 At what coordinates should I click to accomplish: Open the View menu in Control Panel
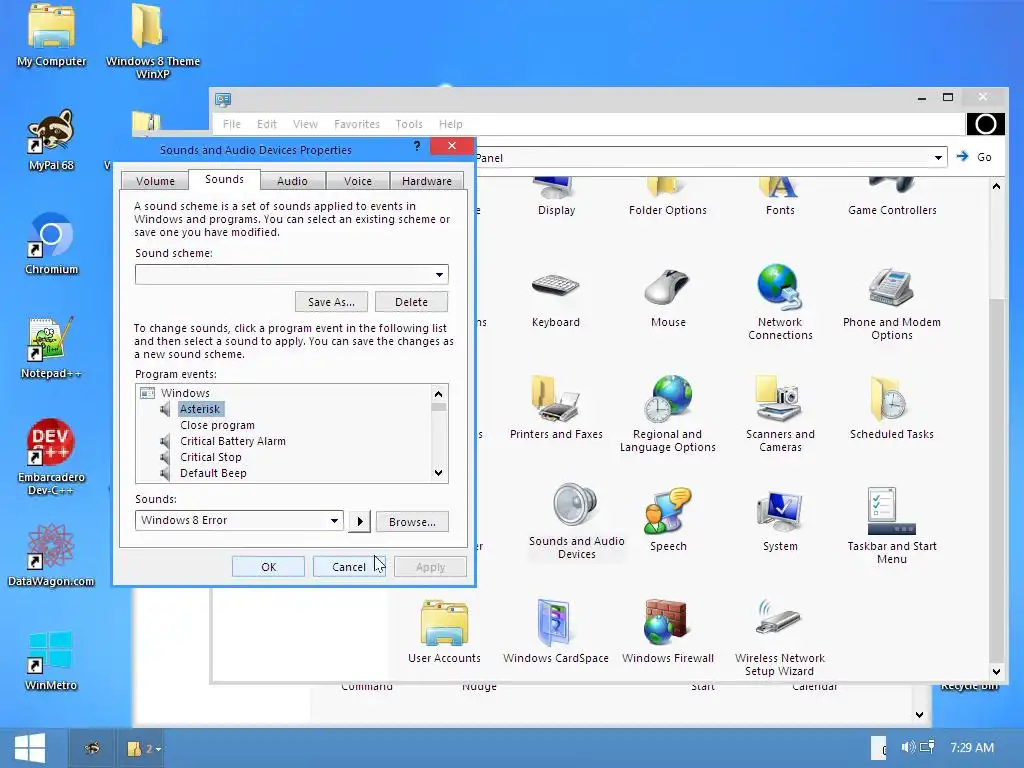pyautogui.click(x=305, y=124)
